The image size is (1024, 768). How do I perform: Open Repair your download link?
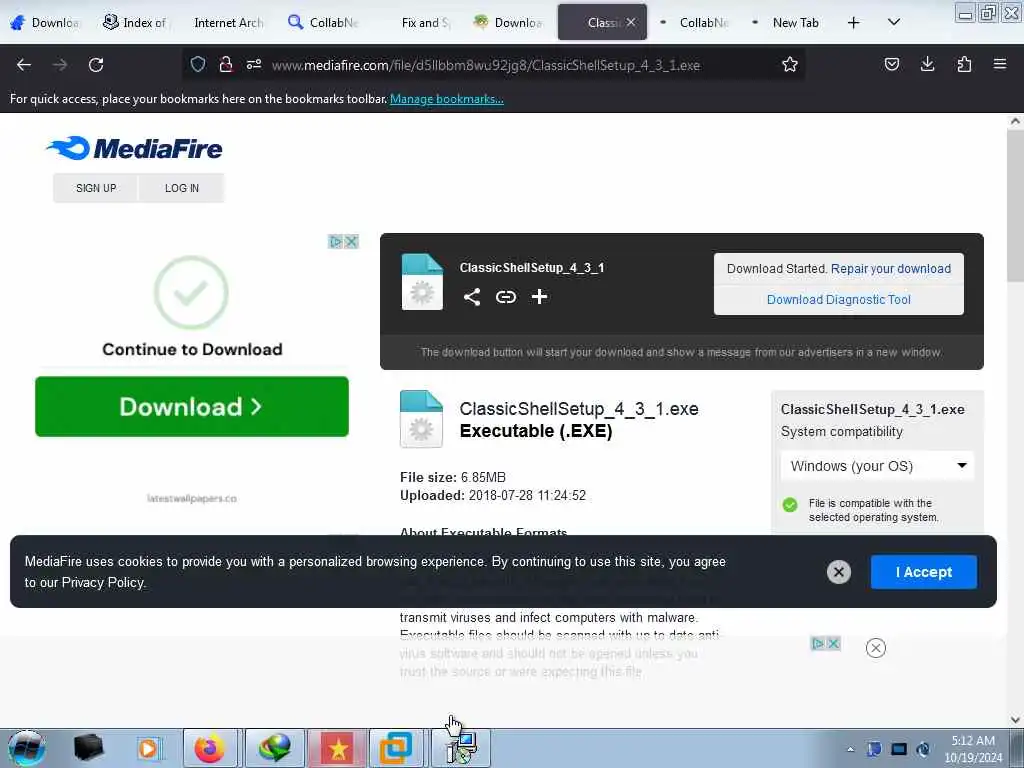[x=891, y=269]
